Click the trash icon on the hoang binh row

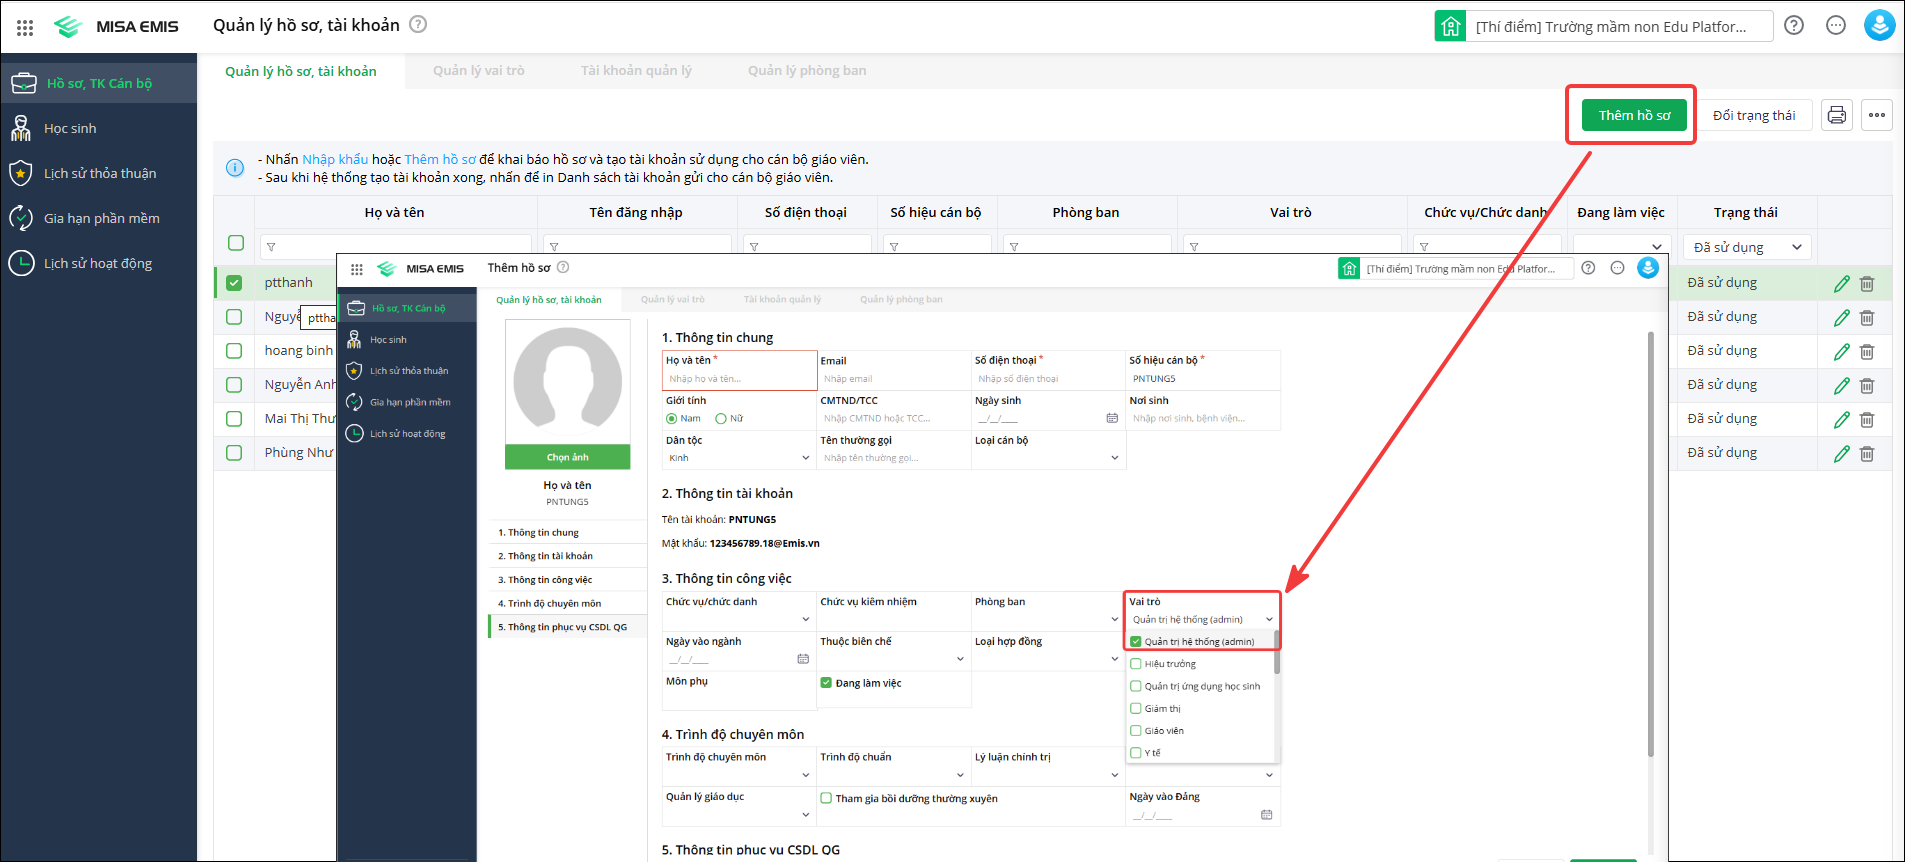(1867, 352)
